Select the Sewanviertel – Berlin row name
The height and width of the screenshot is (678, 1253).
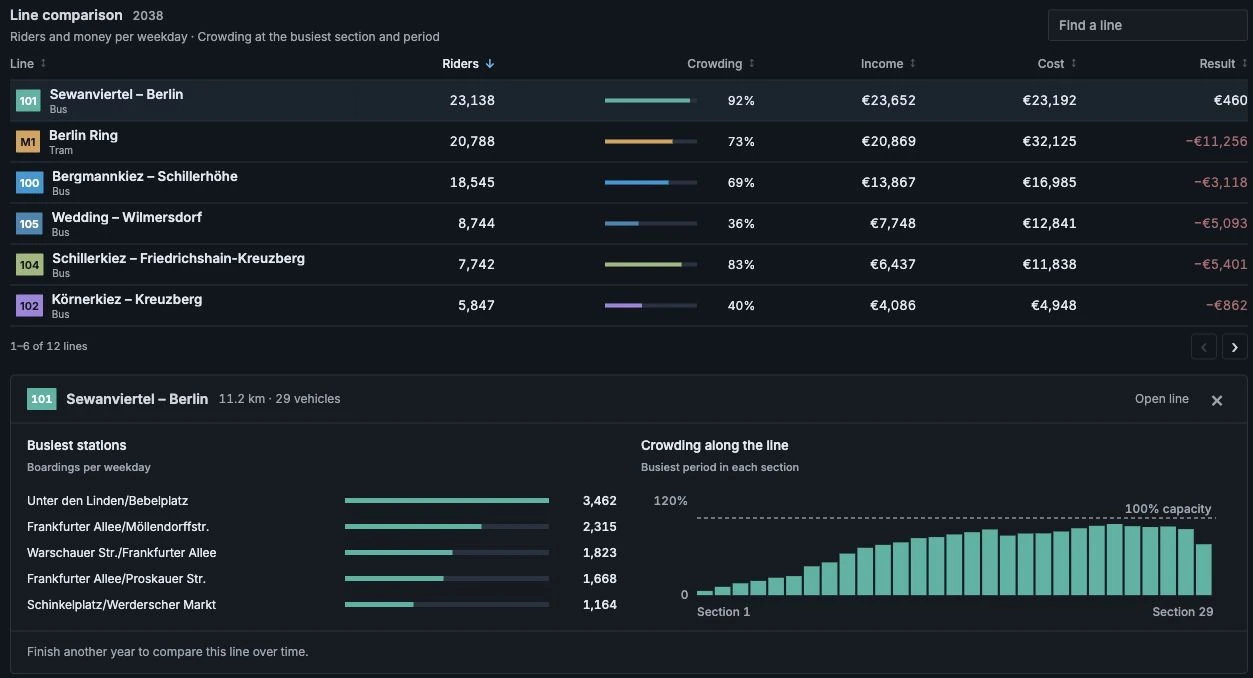116,94
